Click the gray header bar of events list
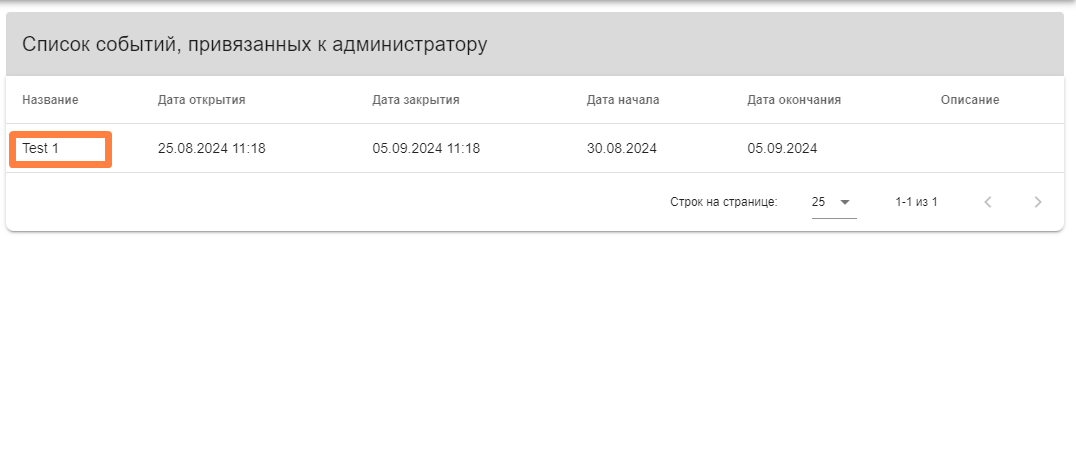 pos(535,44)
